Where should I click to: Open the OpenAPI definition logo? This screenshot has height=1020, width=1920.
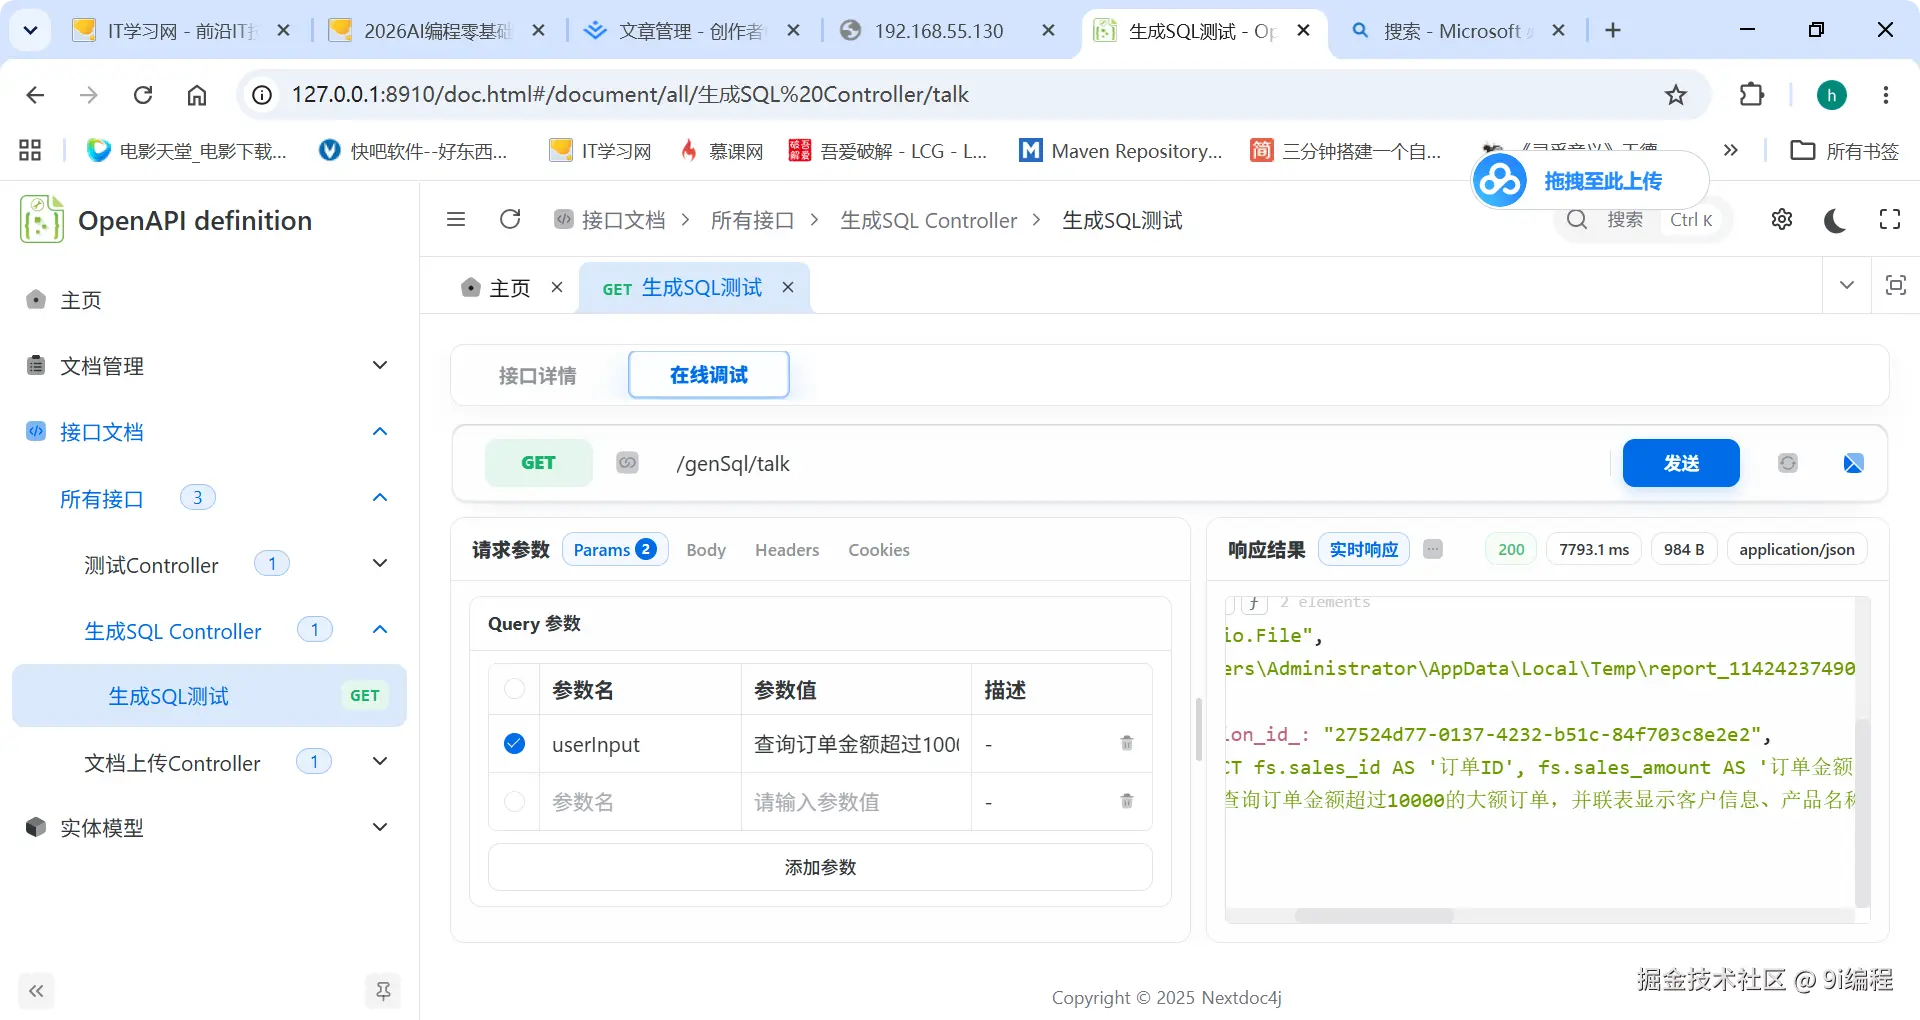tap(42, 219)
